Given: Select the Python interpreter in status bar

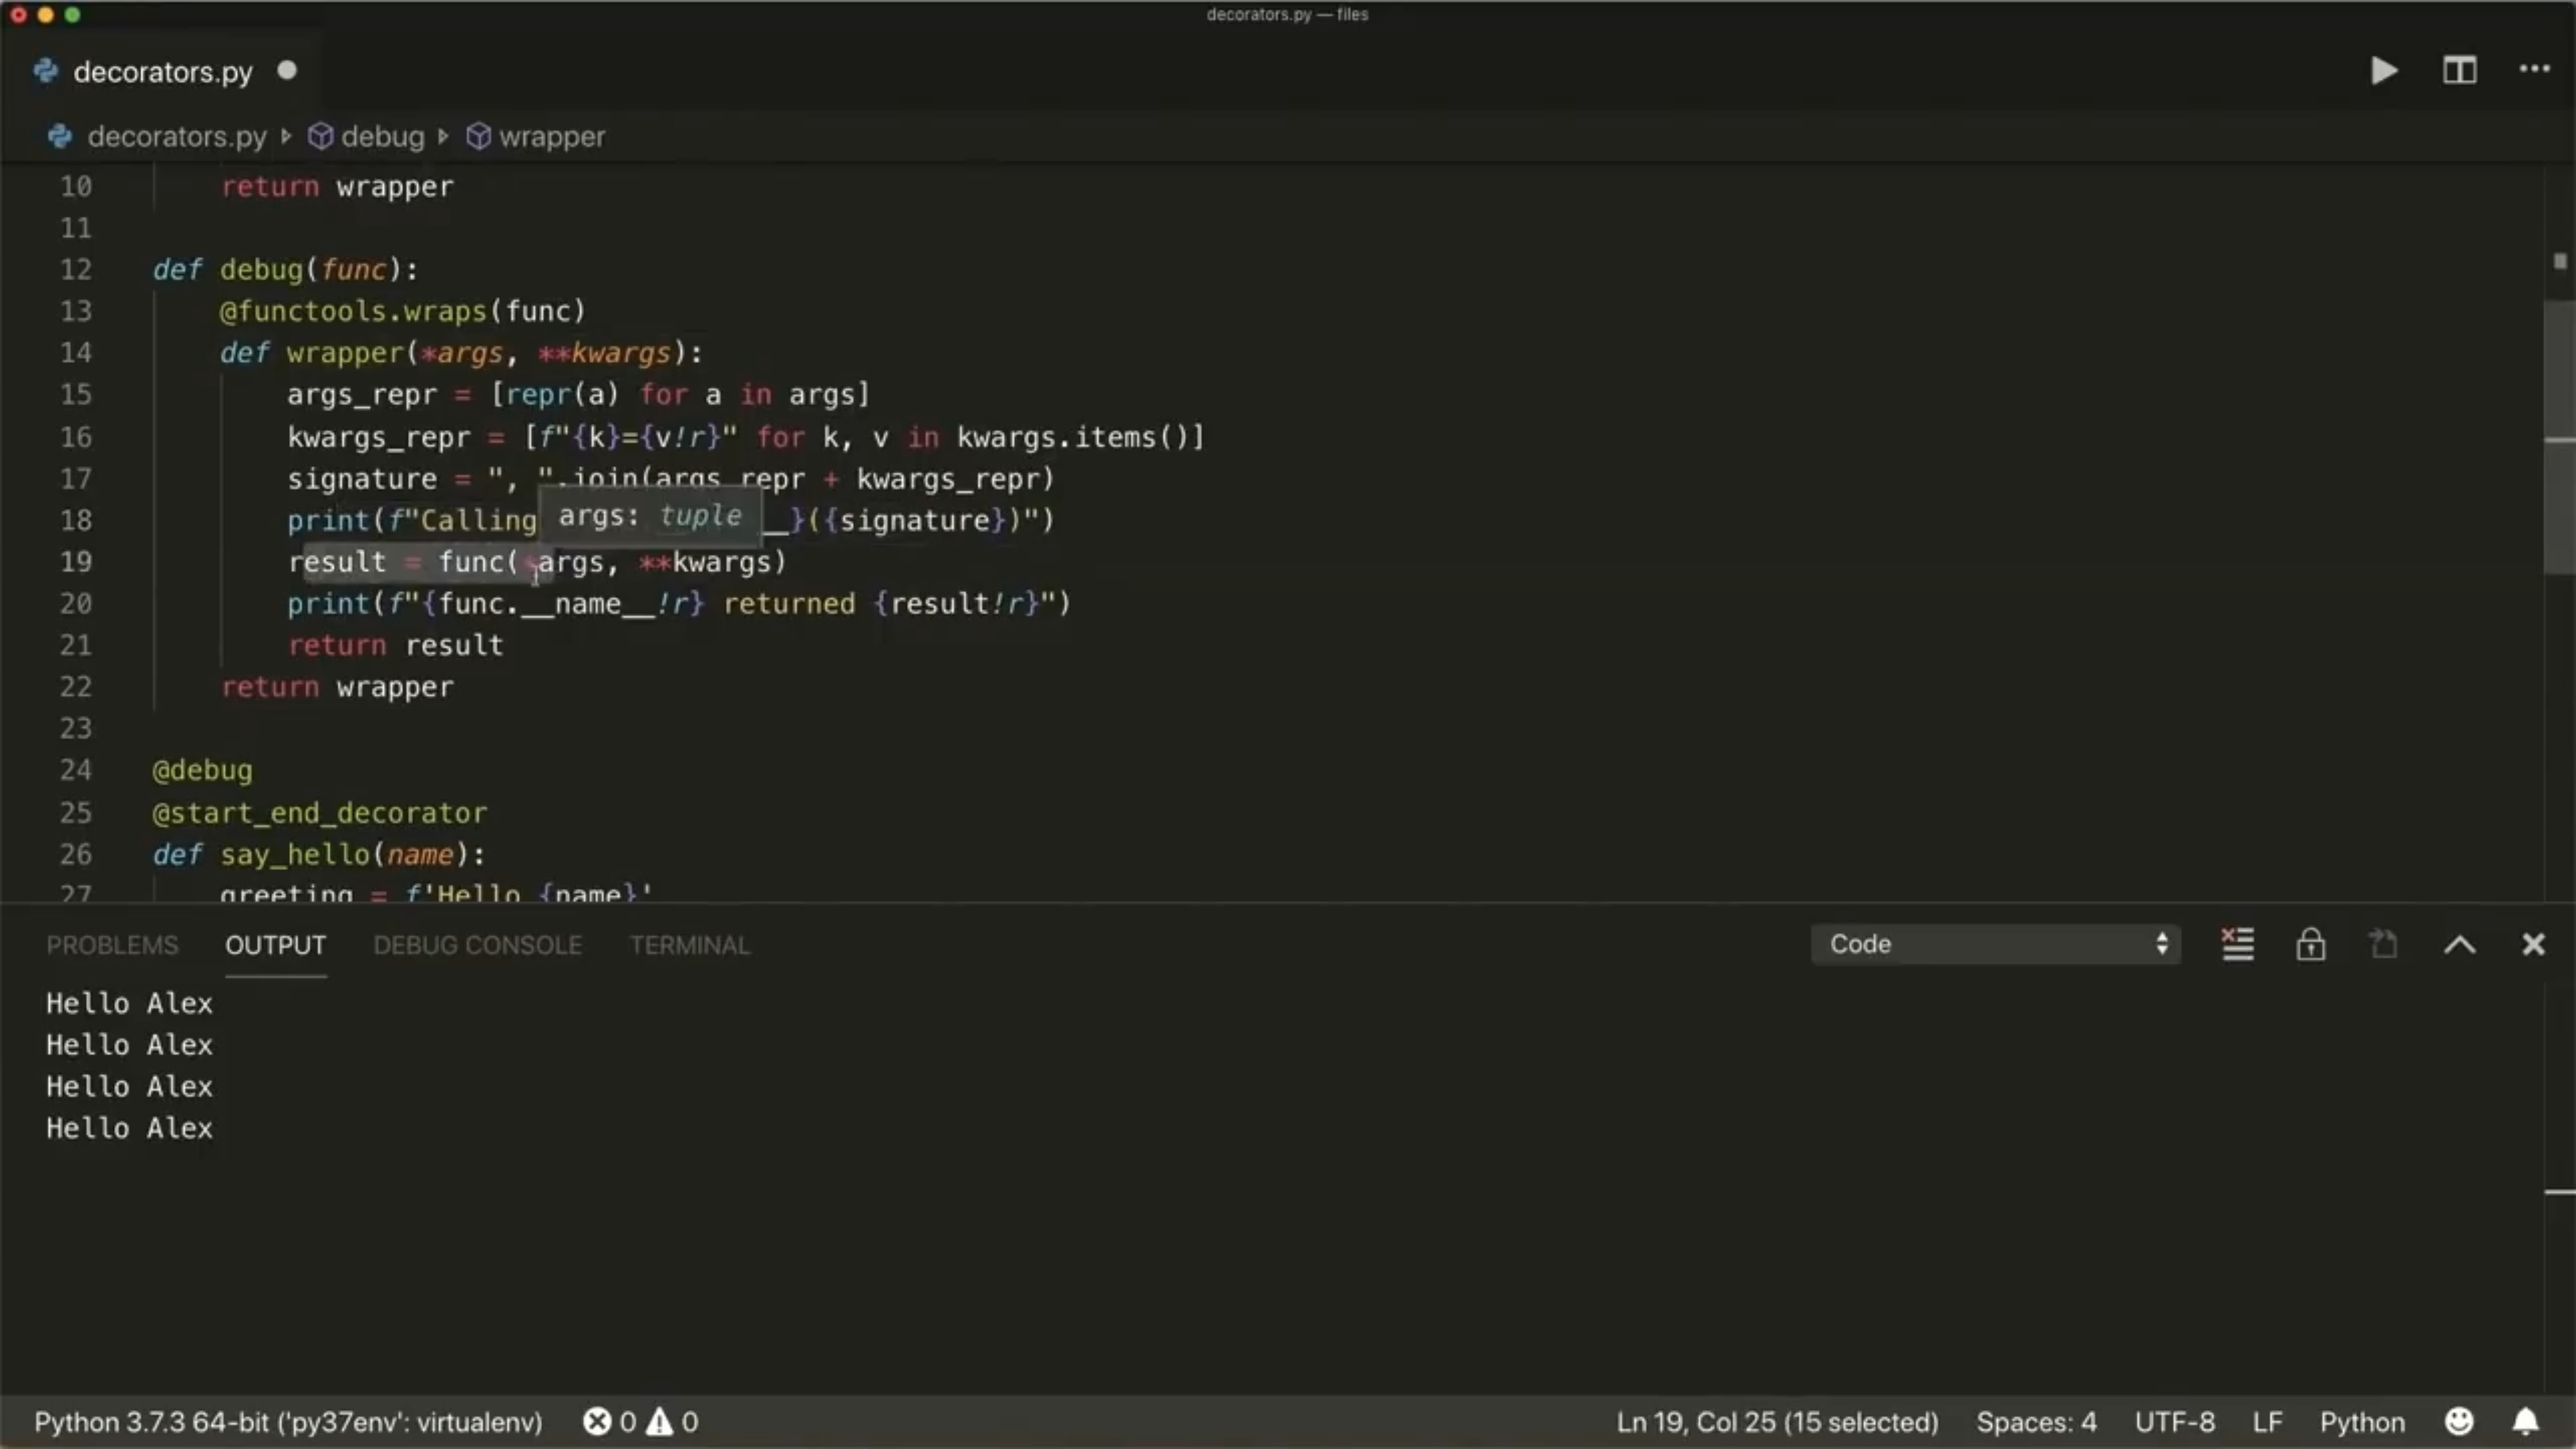Looking at the screenshot, I should (288, 1421).
